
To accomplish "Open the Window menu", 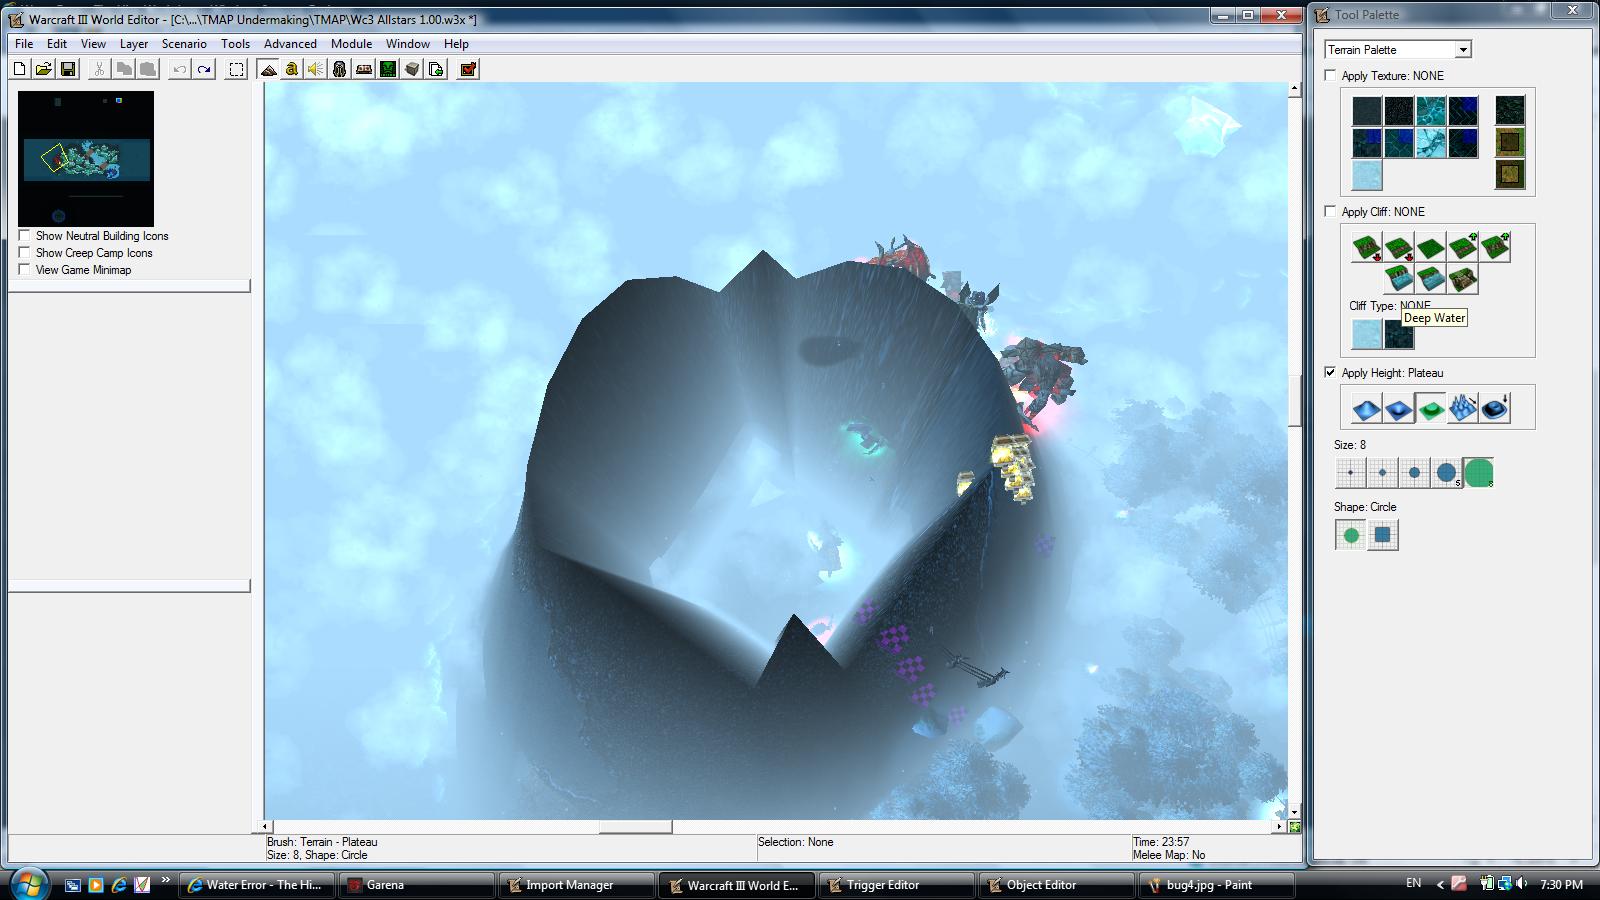I will pyautogui.click(x=408, y=44).
